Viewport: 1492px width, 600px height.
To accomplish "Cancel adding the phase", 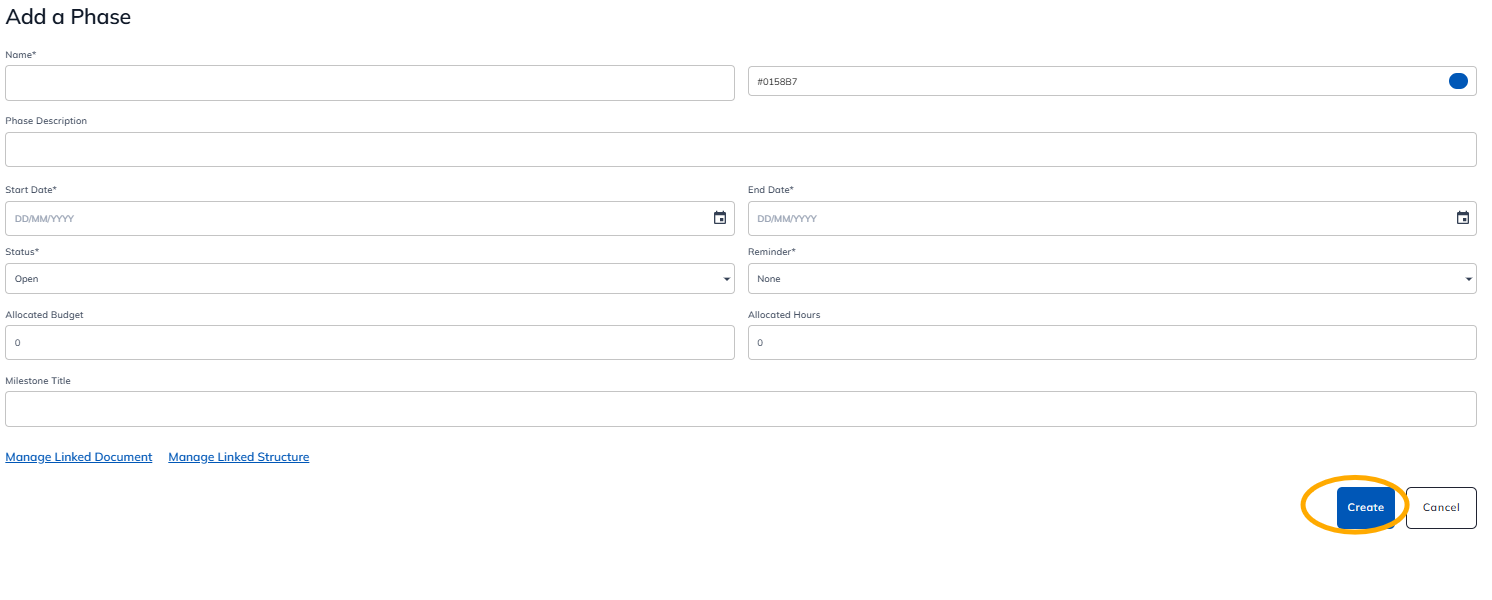I will pyautogui.click(x=1441, y=508).
